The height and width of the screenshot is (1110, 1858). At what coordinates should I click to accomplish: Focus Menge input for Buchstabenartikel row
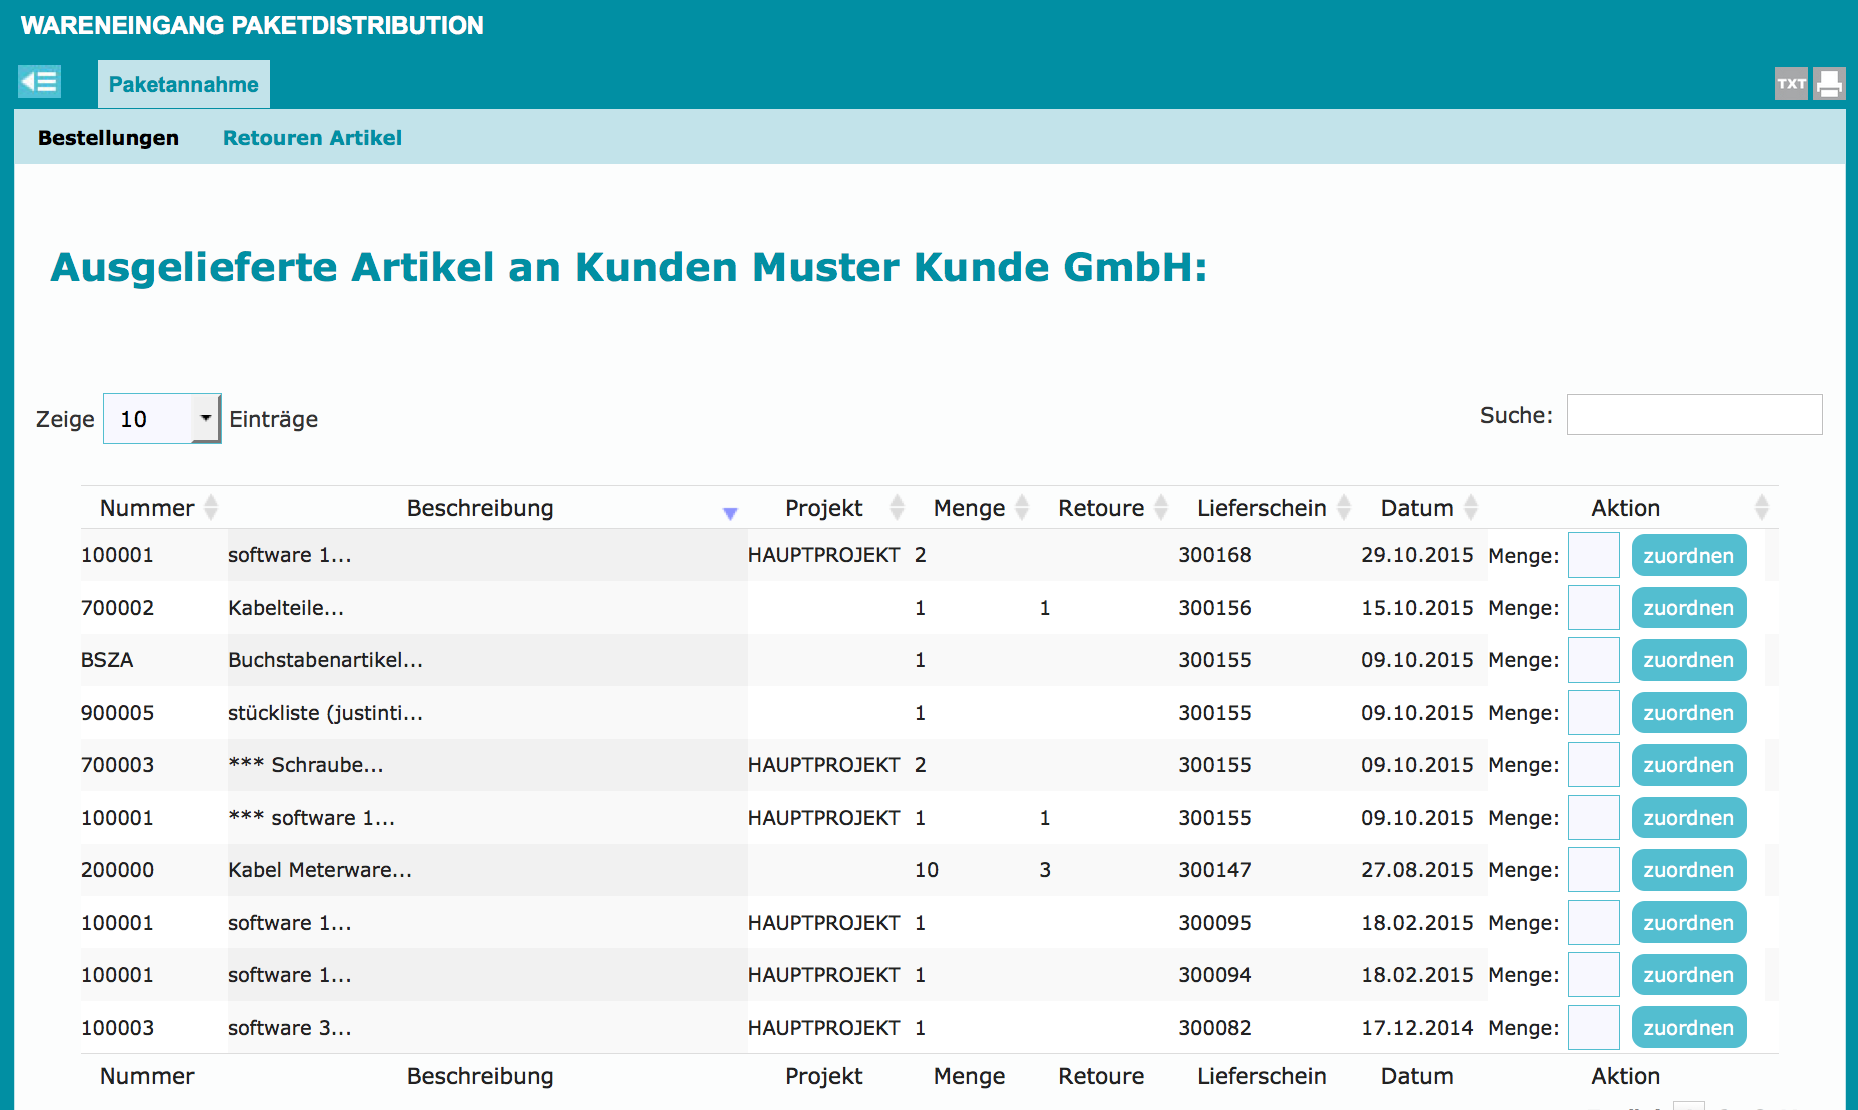[x=1593, y=660]
